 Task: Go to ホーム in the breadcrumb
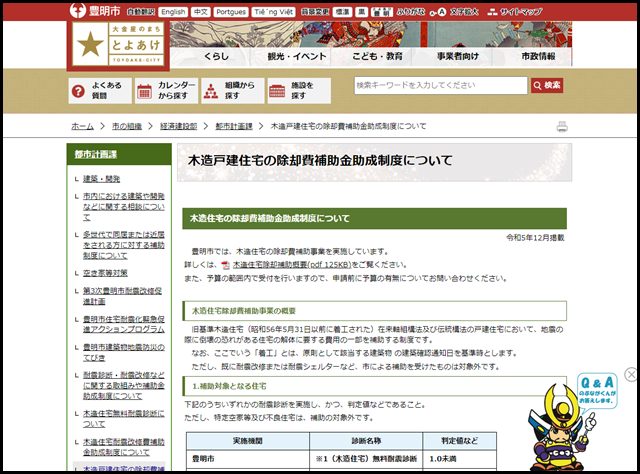(82, 127)
